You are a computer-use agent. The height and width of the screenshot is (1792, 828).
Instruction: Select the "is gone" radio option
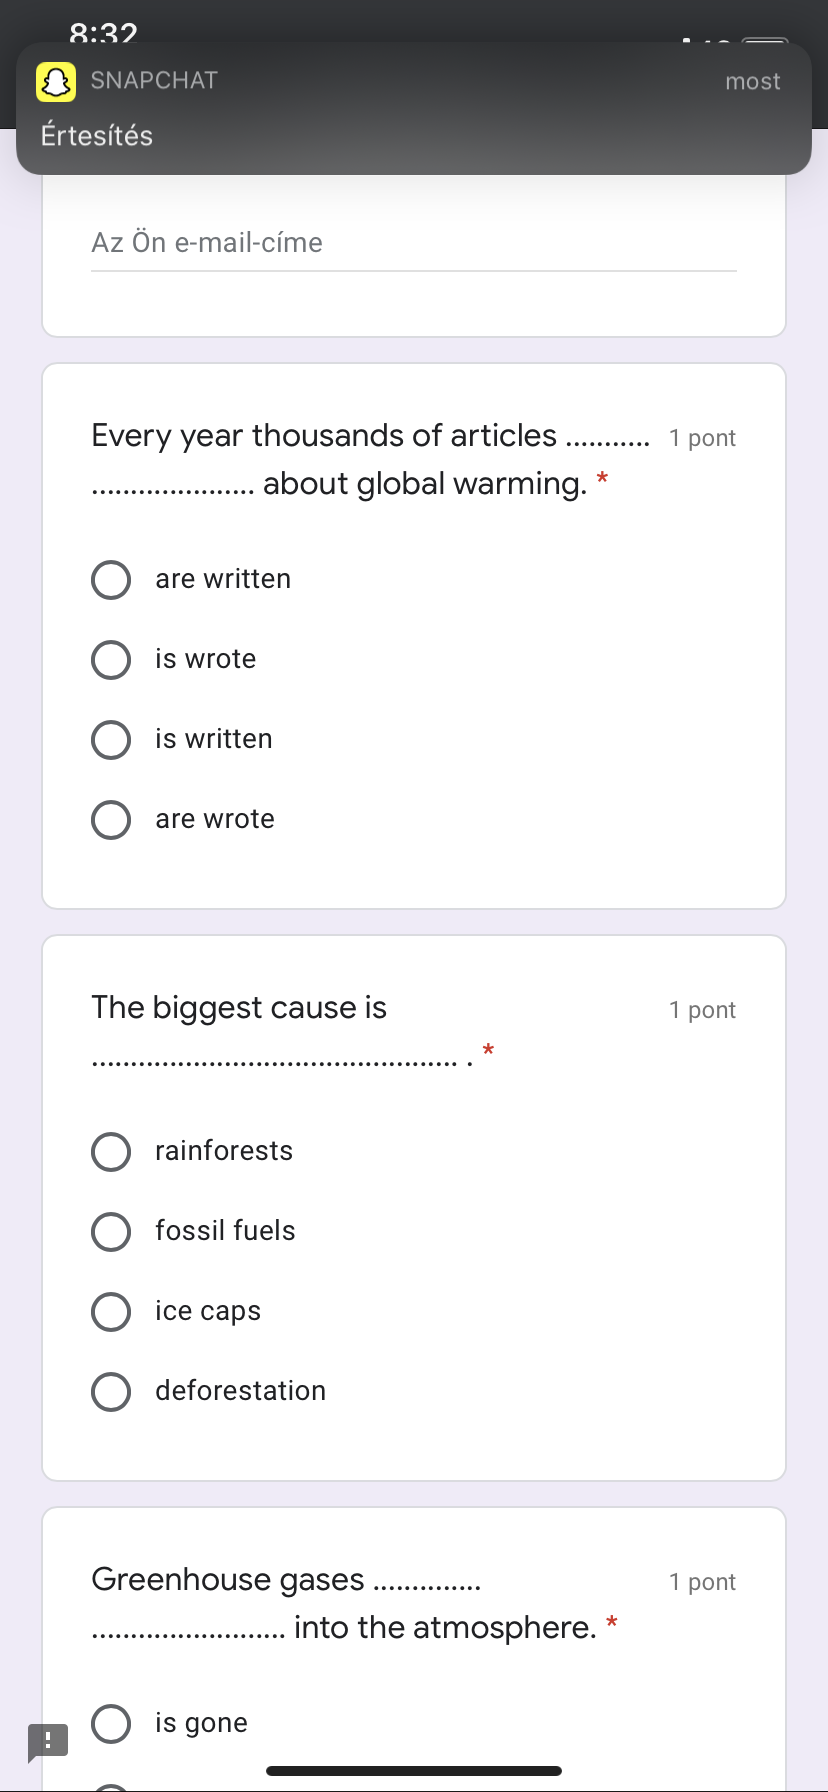111,1724
